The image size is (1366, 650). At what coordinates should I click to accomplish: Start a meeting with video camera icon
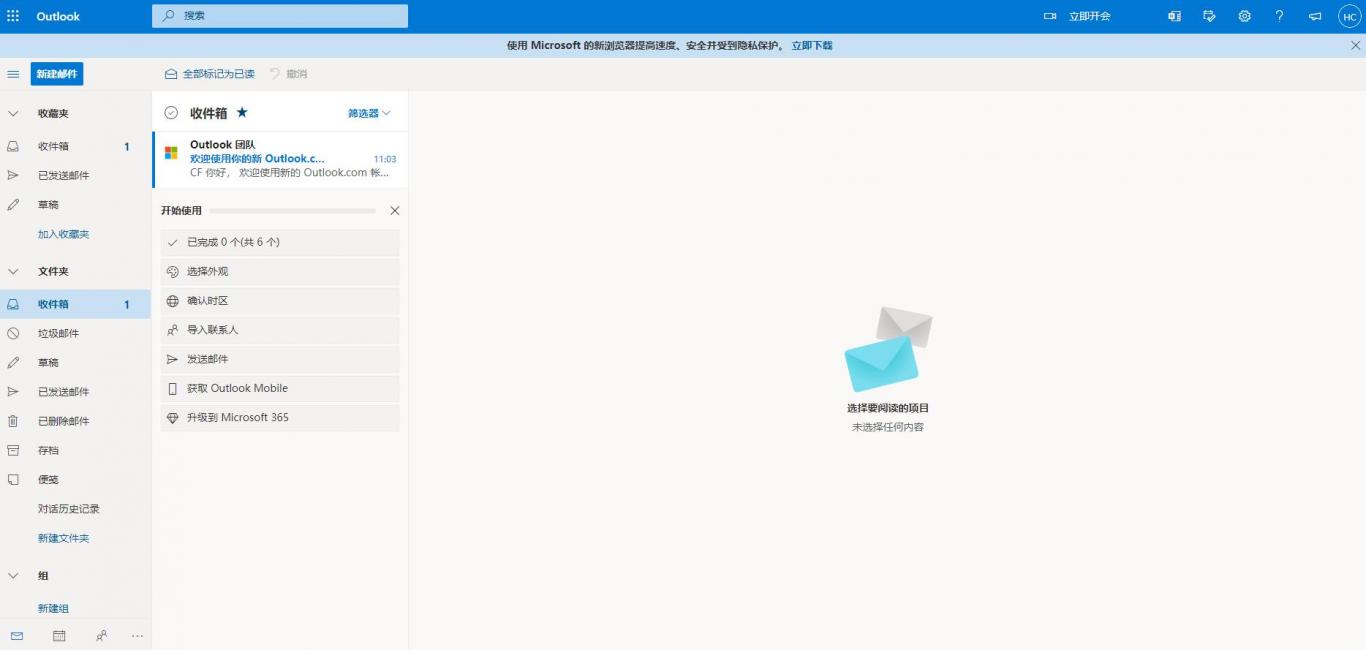pos(1050,16)
